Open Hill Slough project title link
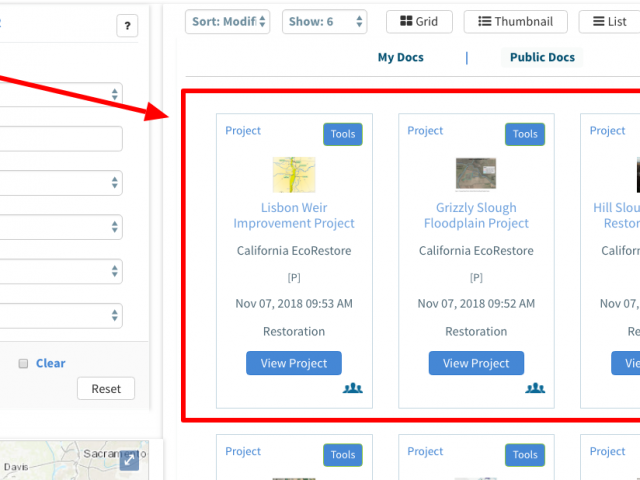Screen dimensions: 640x480 tap(616, 216)
